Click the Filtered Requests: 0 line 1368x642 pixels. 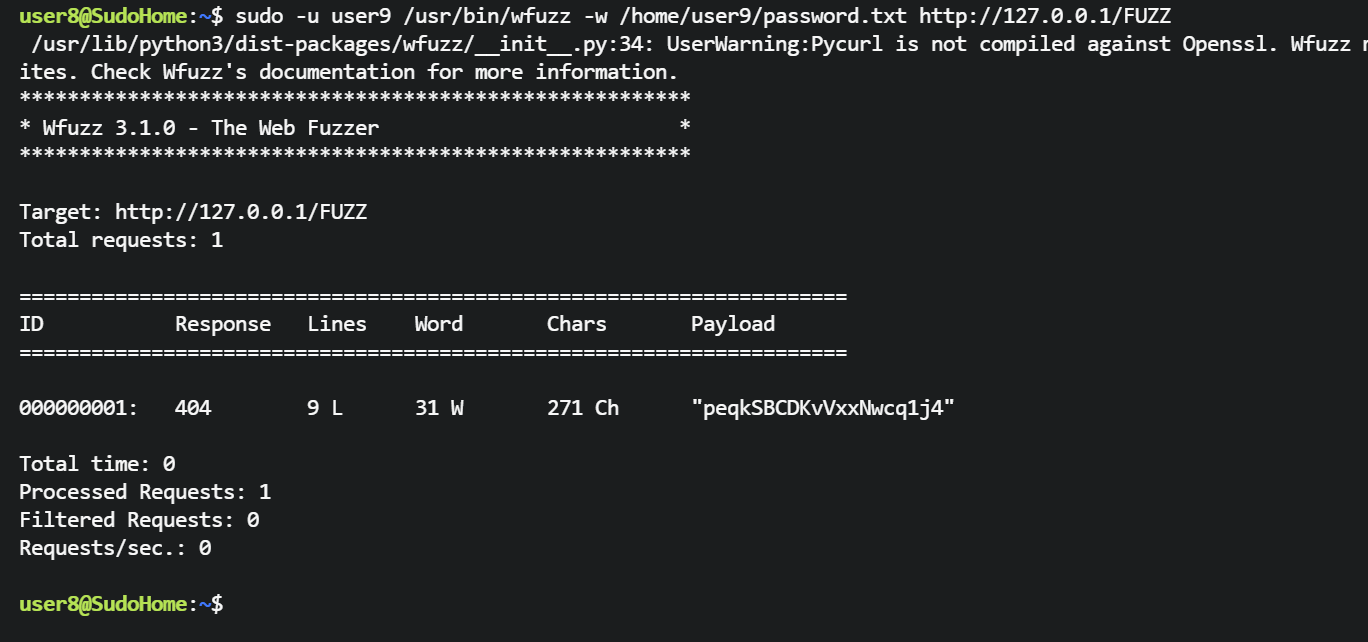139,520
